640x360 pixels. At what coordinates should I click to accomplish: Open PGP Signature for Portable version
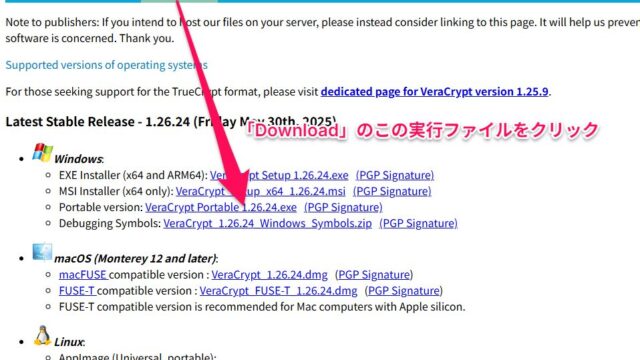(x=343, y=207)
